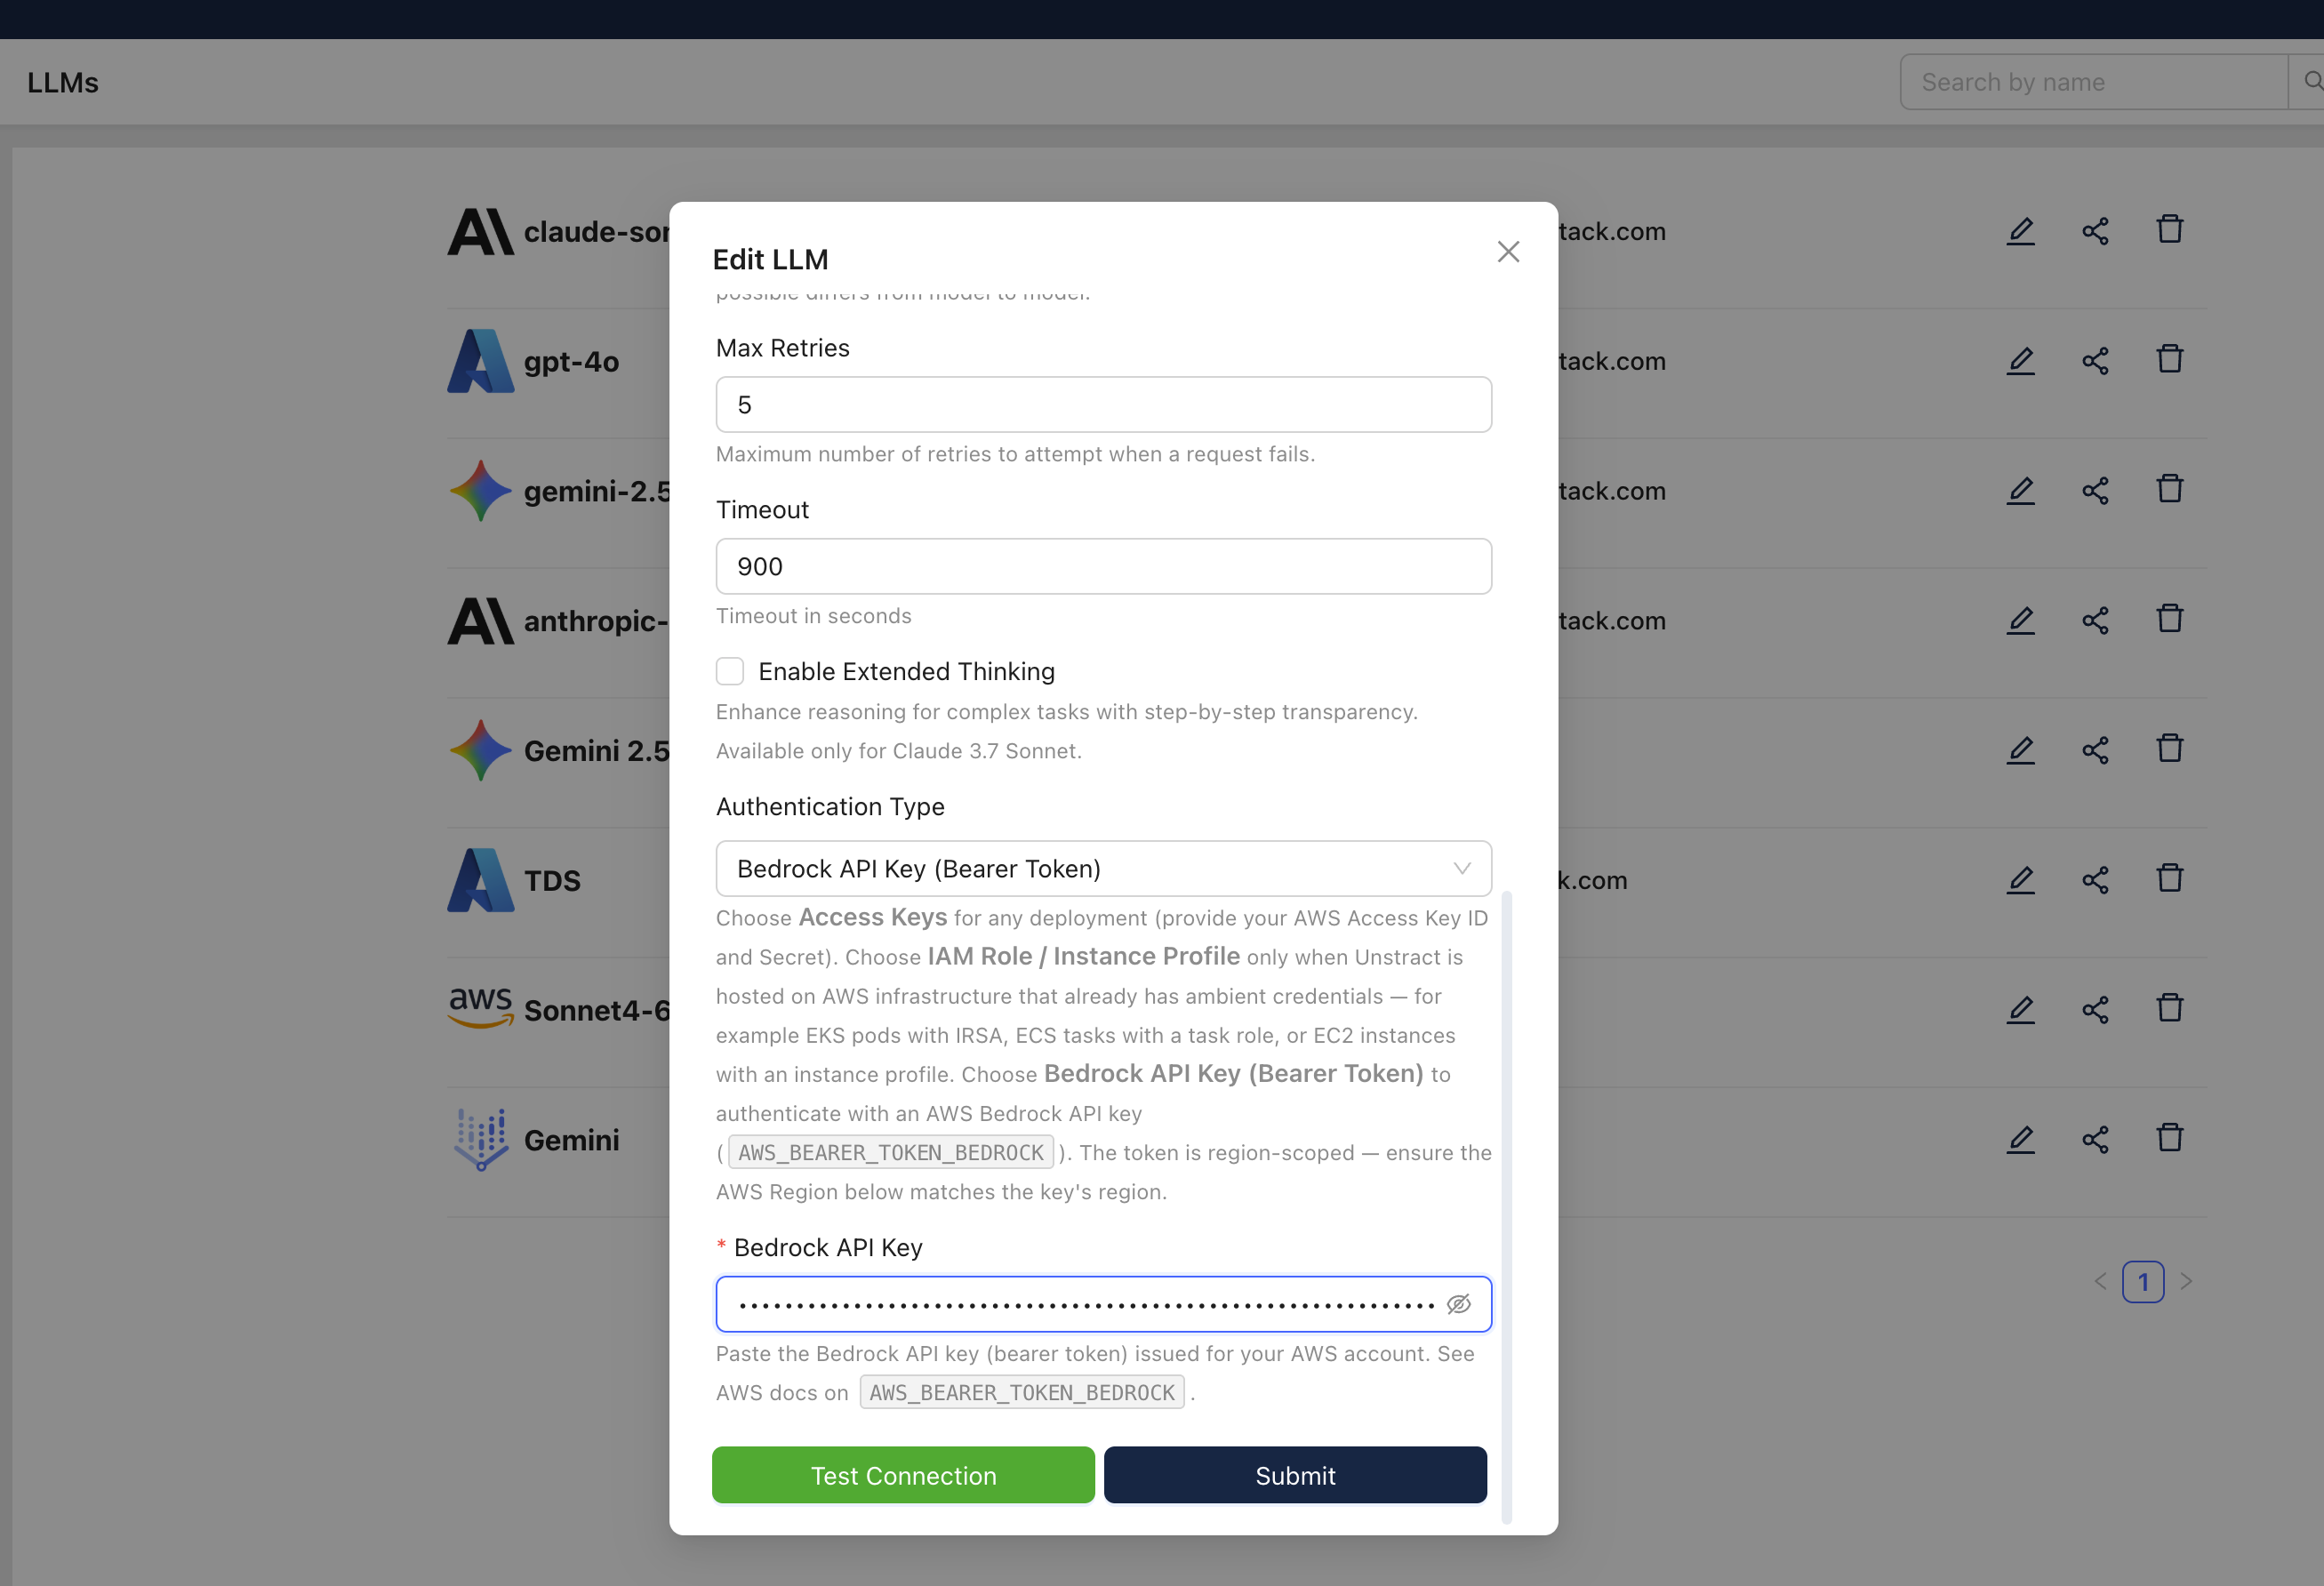Click the Azure logo of TDS row
Viewport: 2324px width, 1586px height.
click(480, 880)
